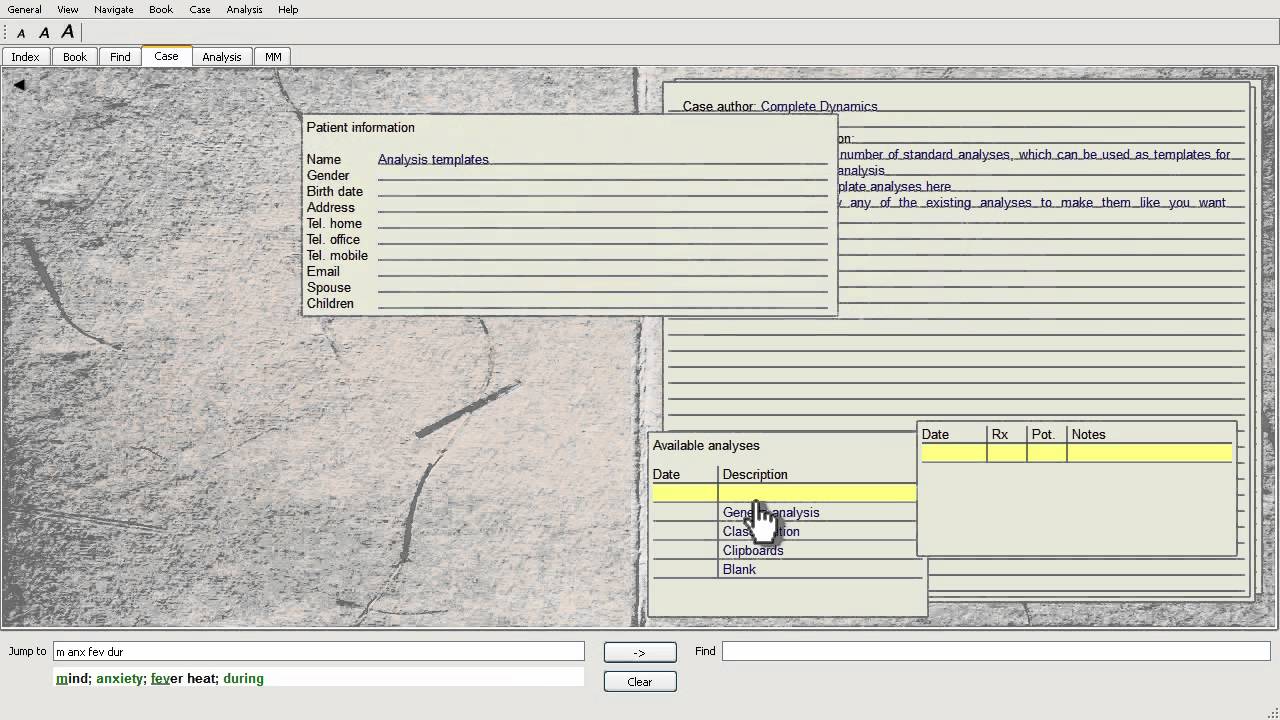1280x720 pixels.
Task: Open the Book menu
Action: pos(161,9)
